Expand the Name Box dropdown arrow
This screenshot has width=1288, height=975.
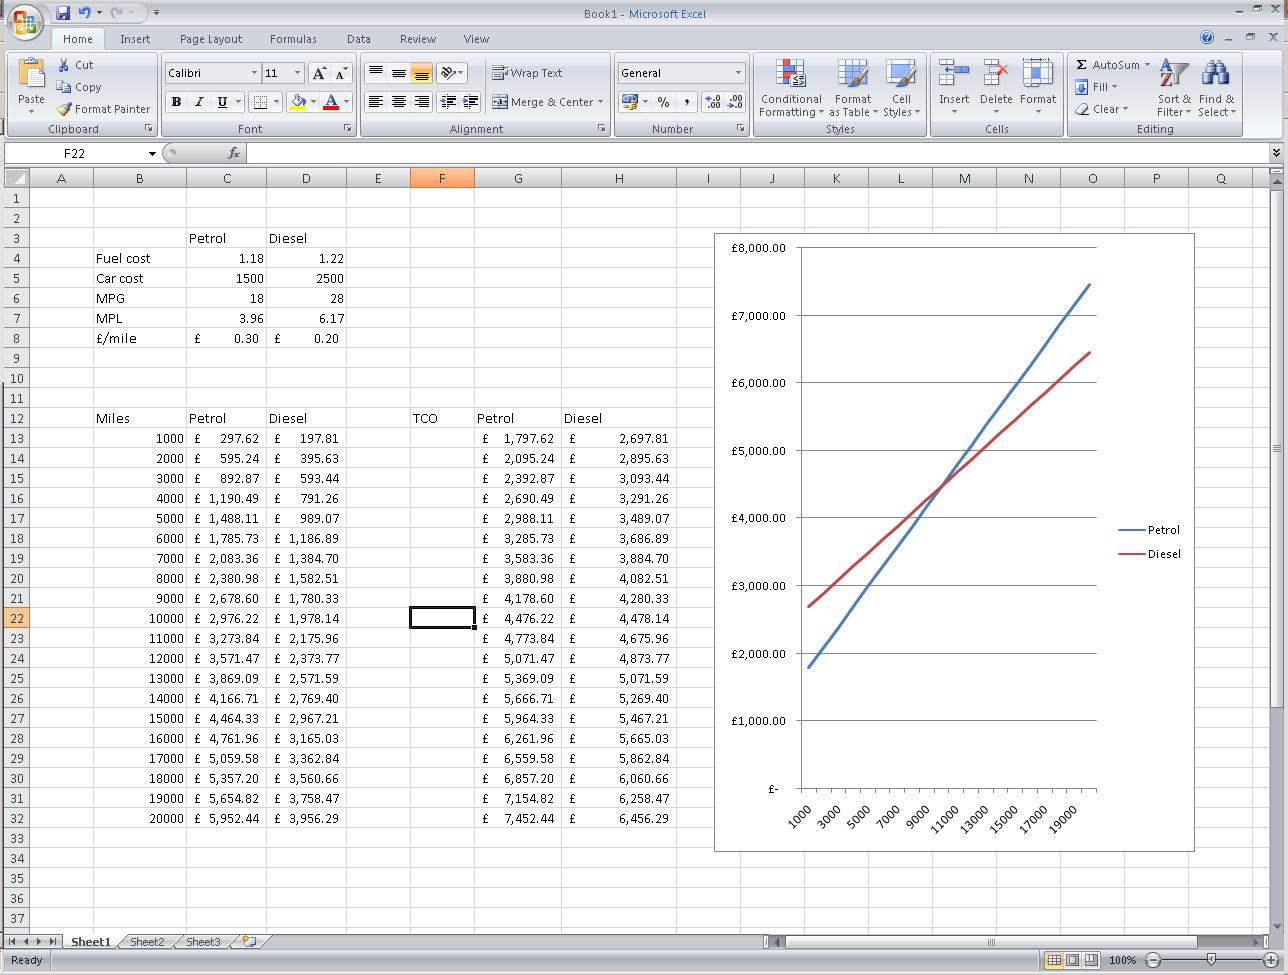point(152,154)
